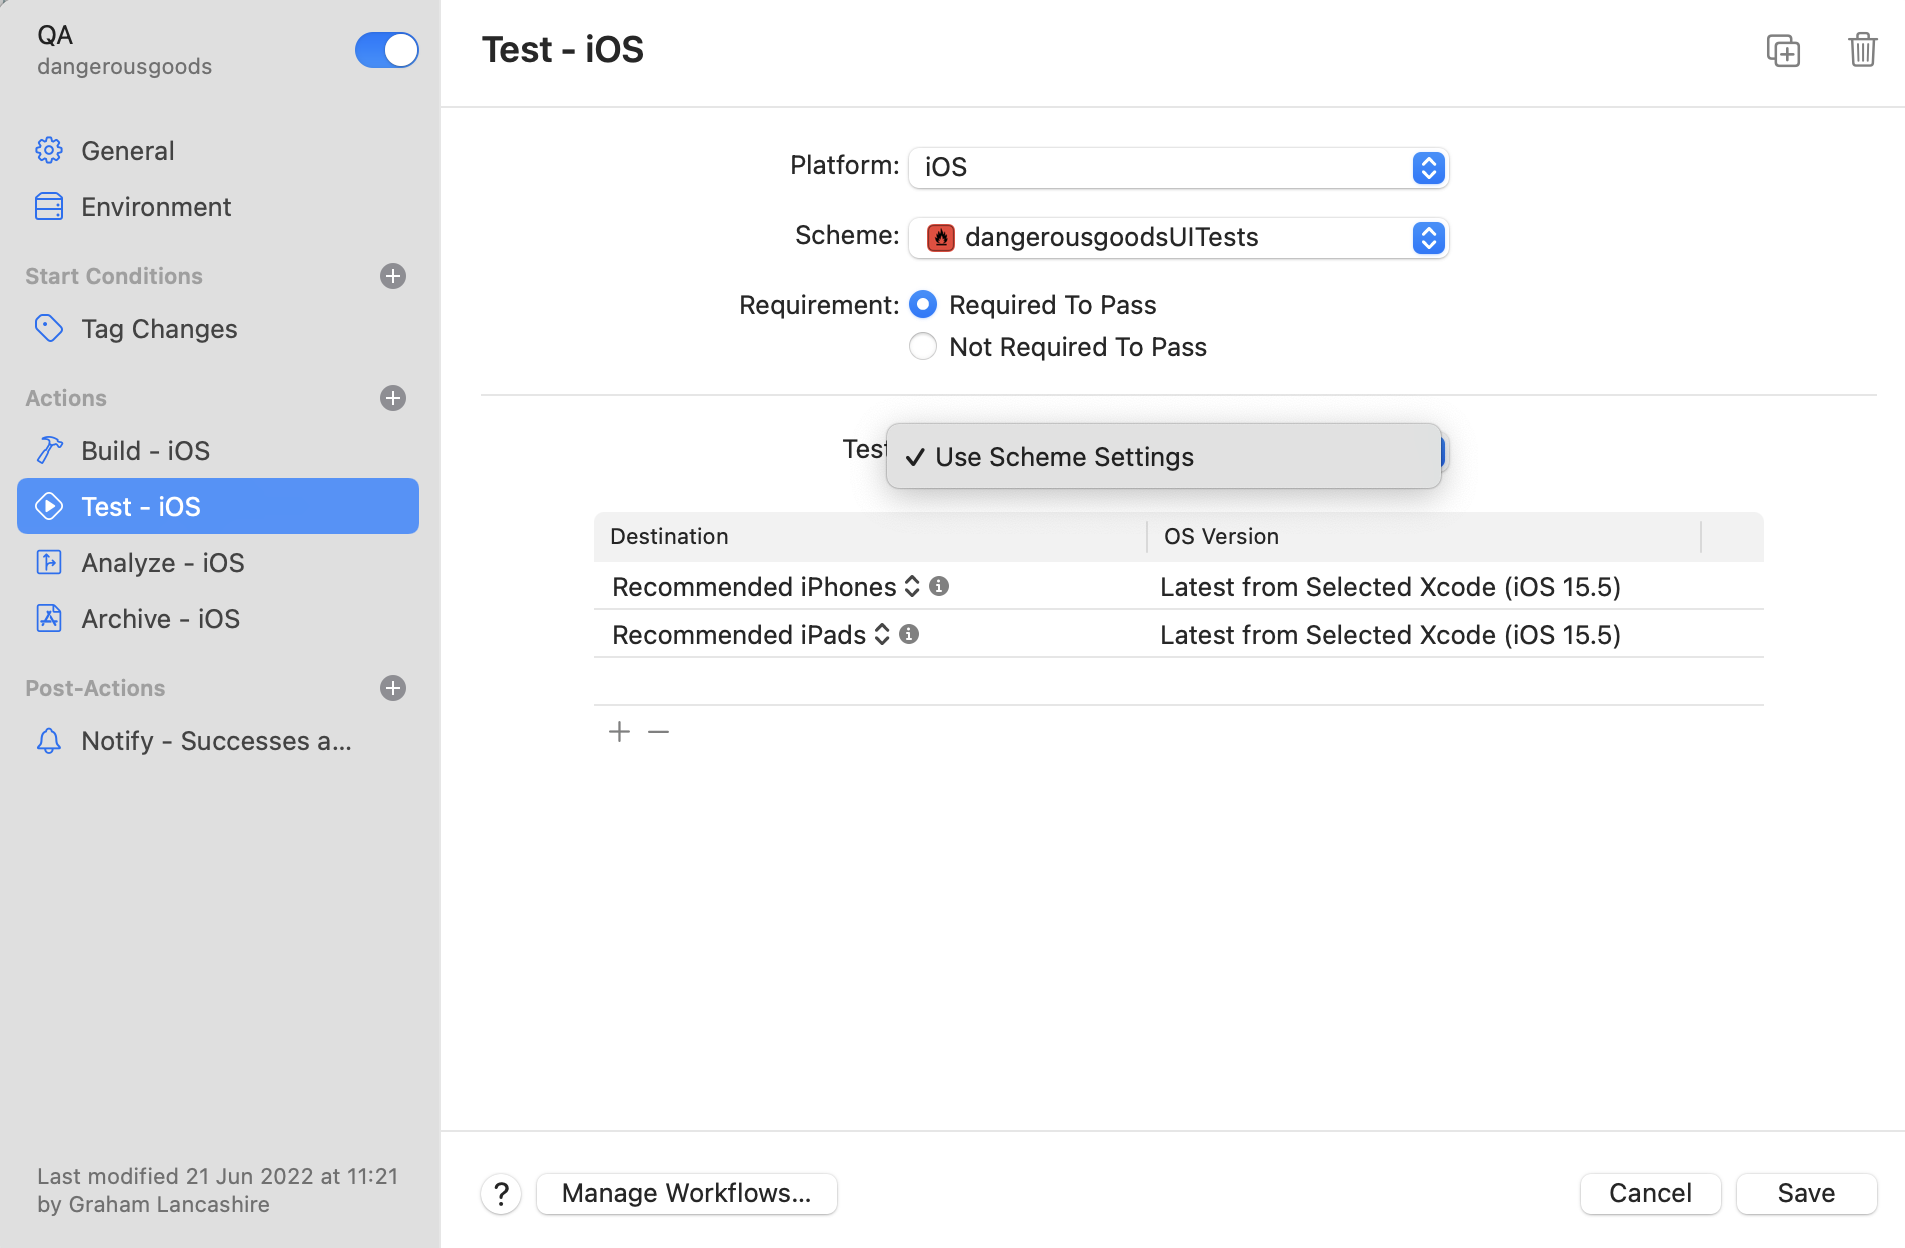
Task: Open the General settings gear icon
Action: click(x=49, y=150)
